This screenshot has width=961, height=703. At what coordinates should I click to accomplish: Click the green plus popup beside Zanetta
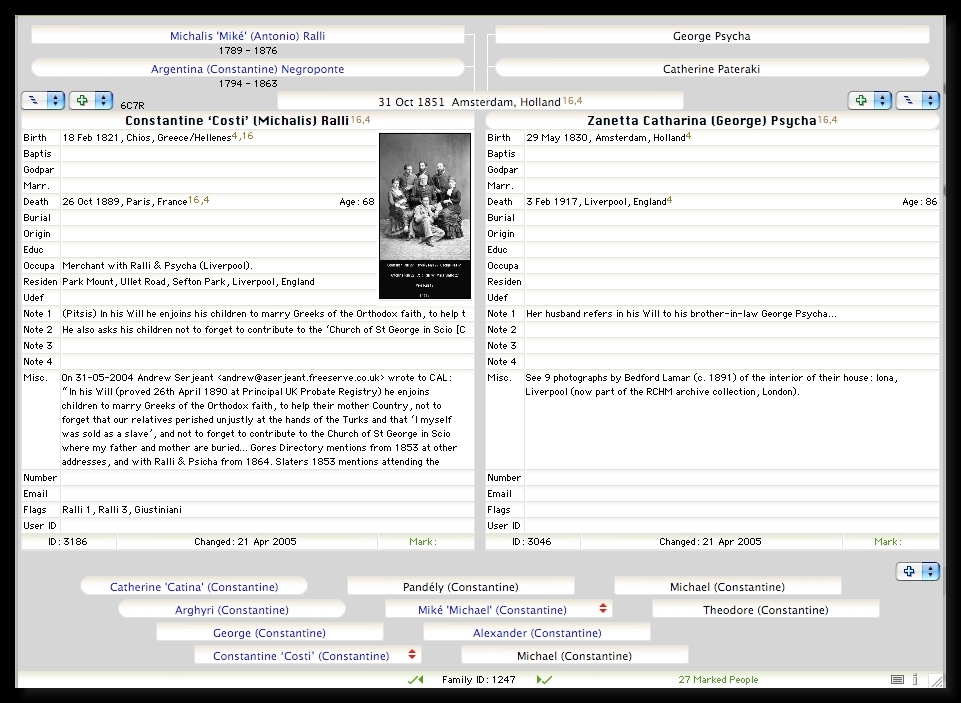[869, 101]
